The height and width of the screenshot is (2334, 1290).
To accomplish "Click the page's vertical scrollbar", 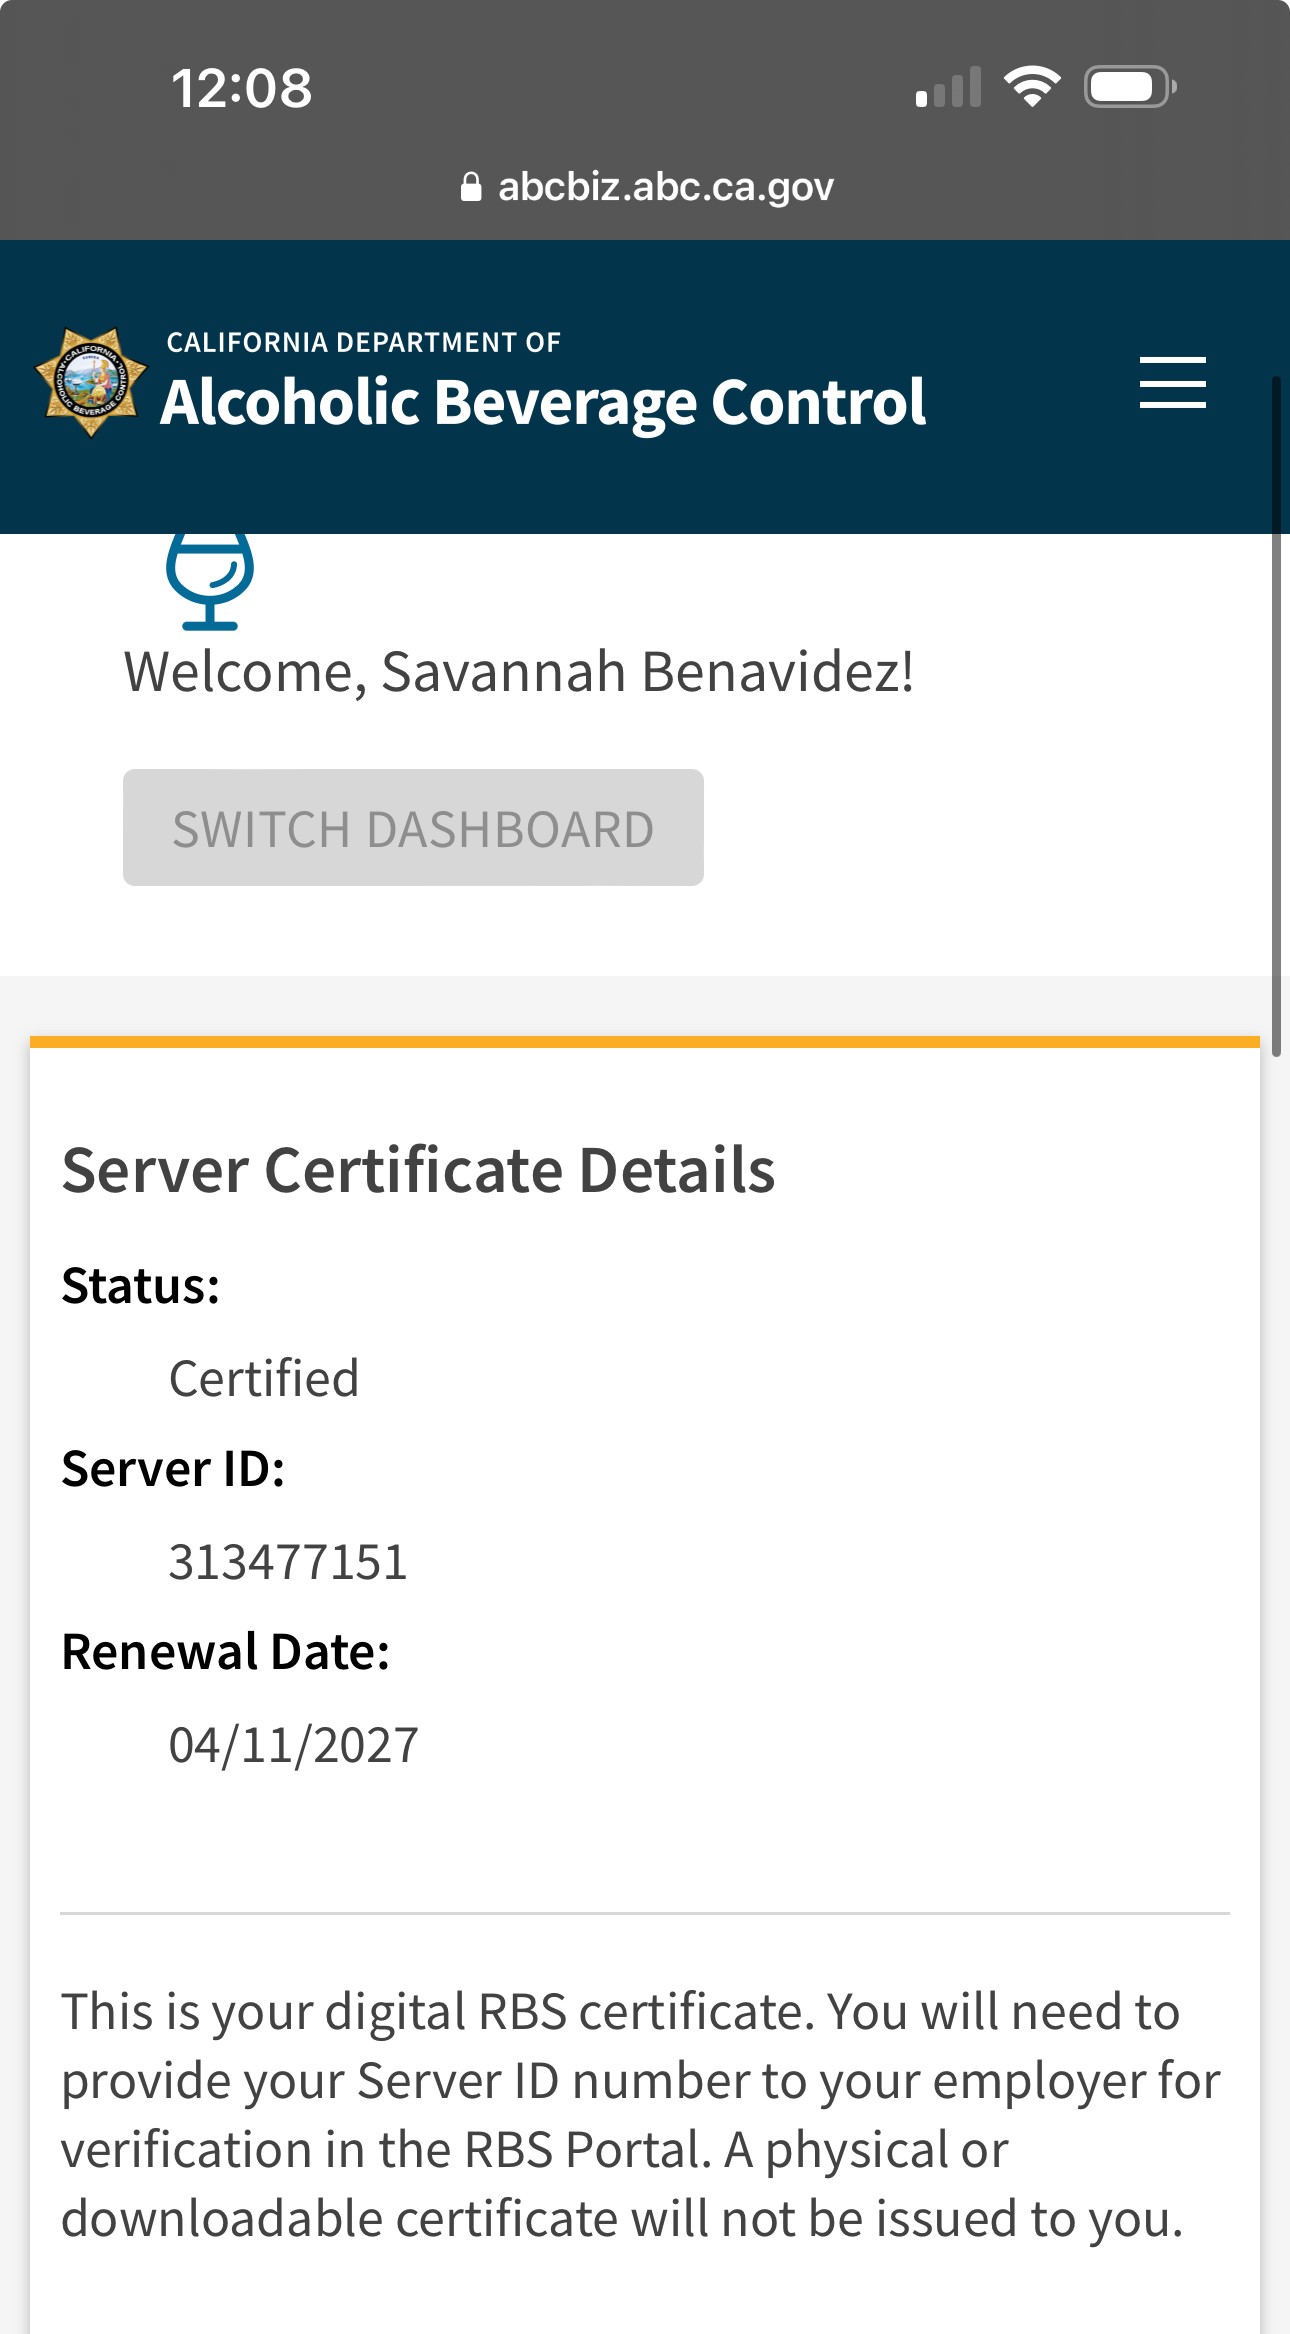I will [x=1276, y=715].
